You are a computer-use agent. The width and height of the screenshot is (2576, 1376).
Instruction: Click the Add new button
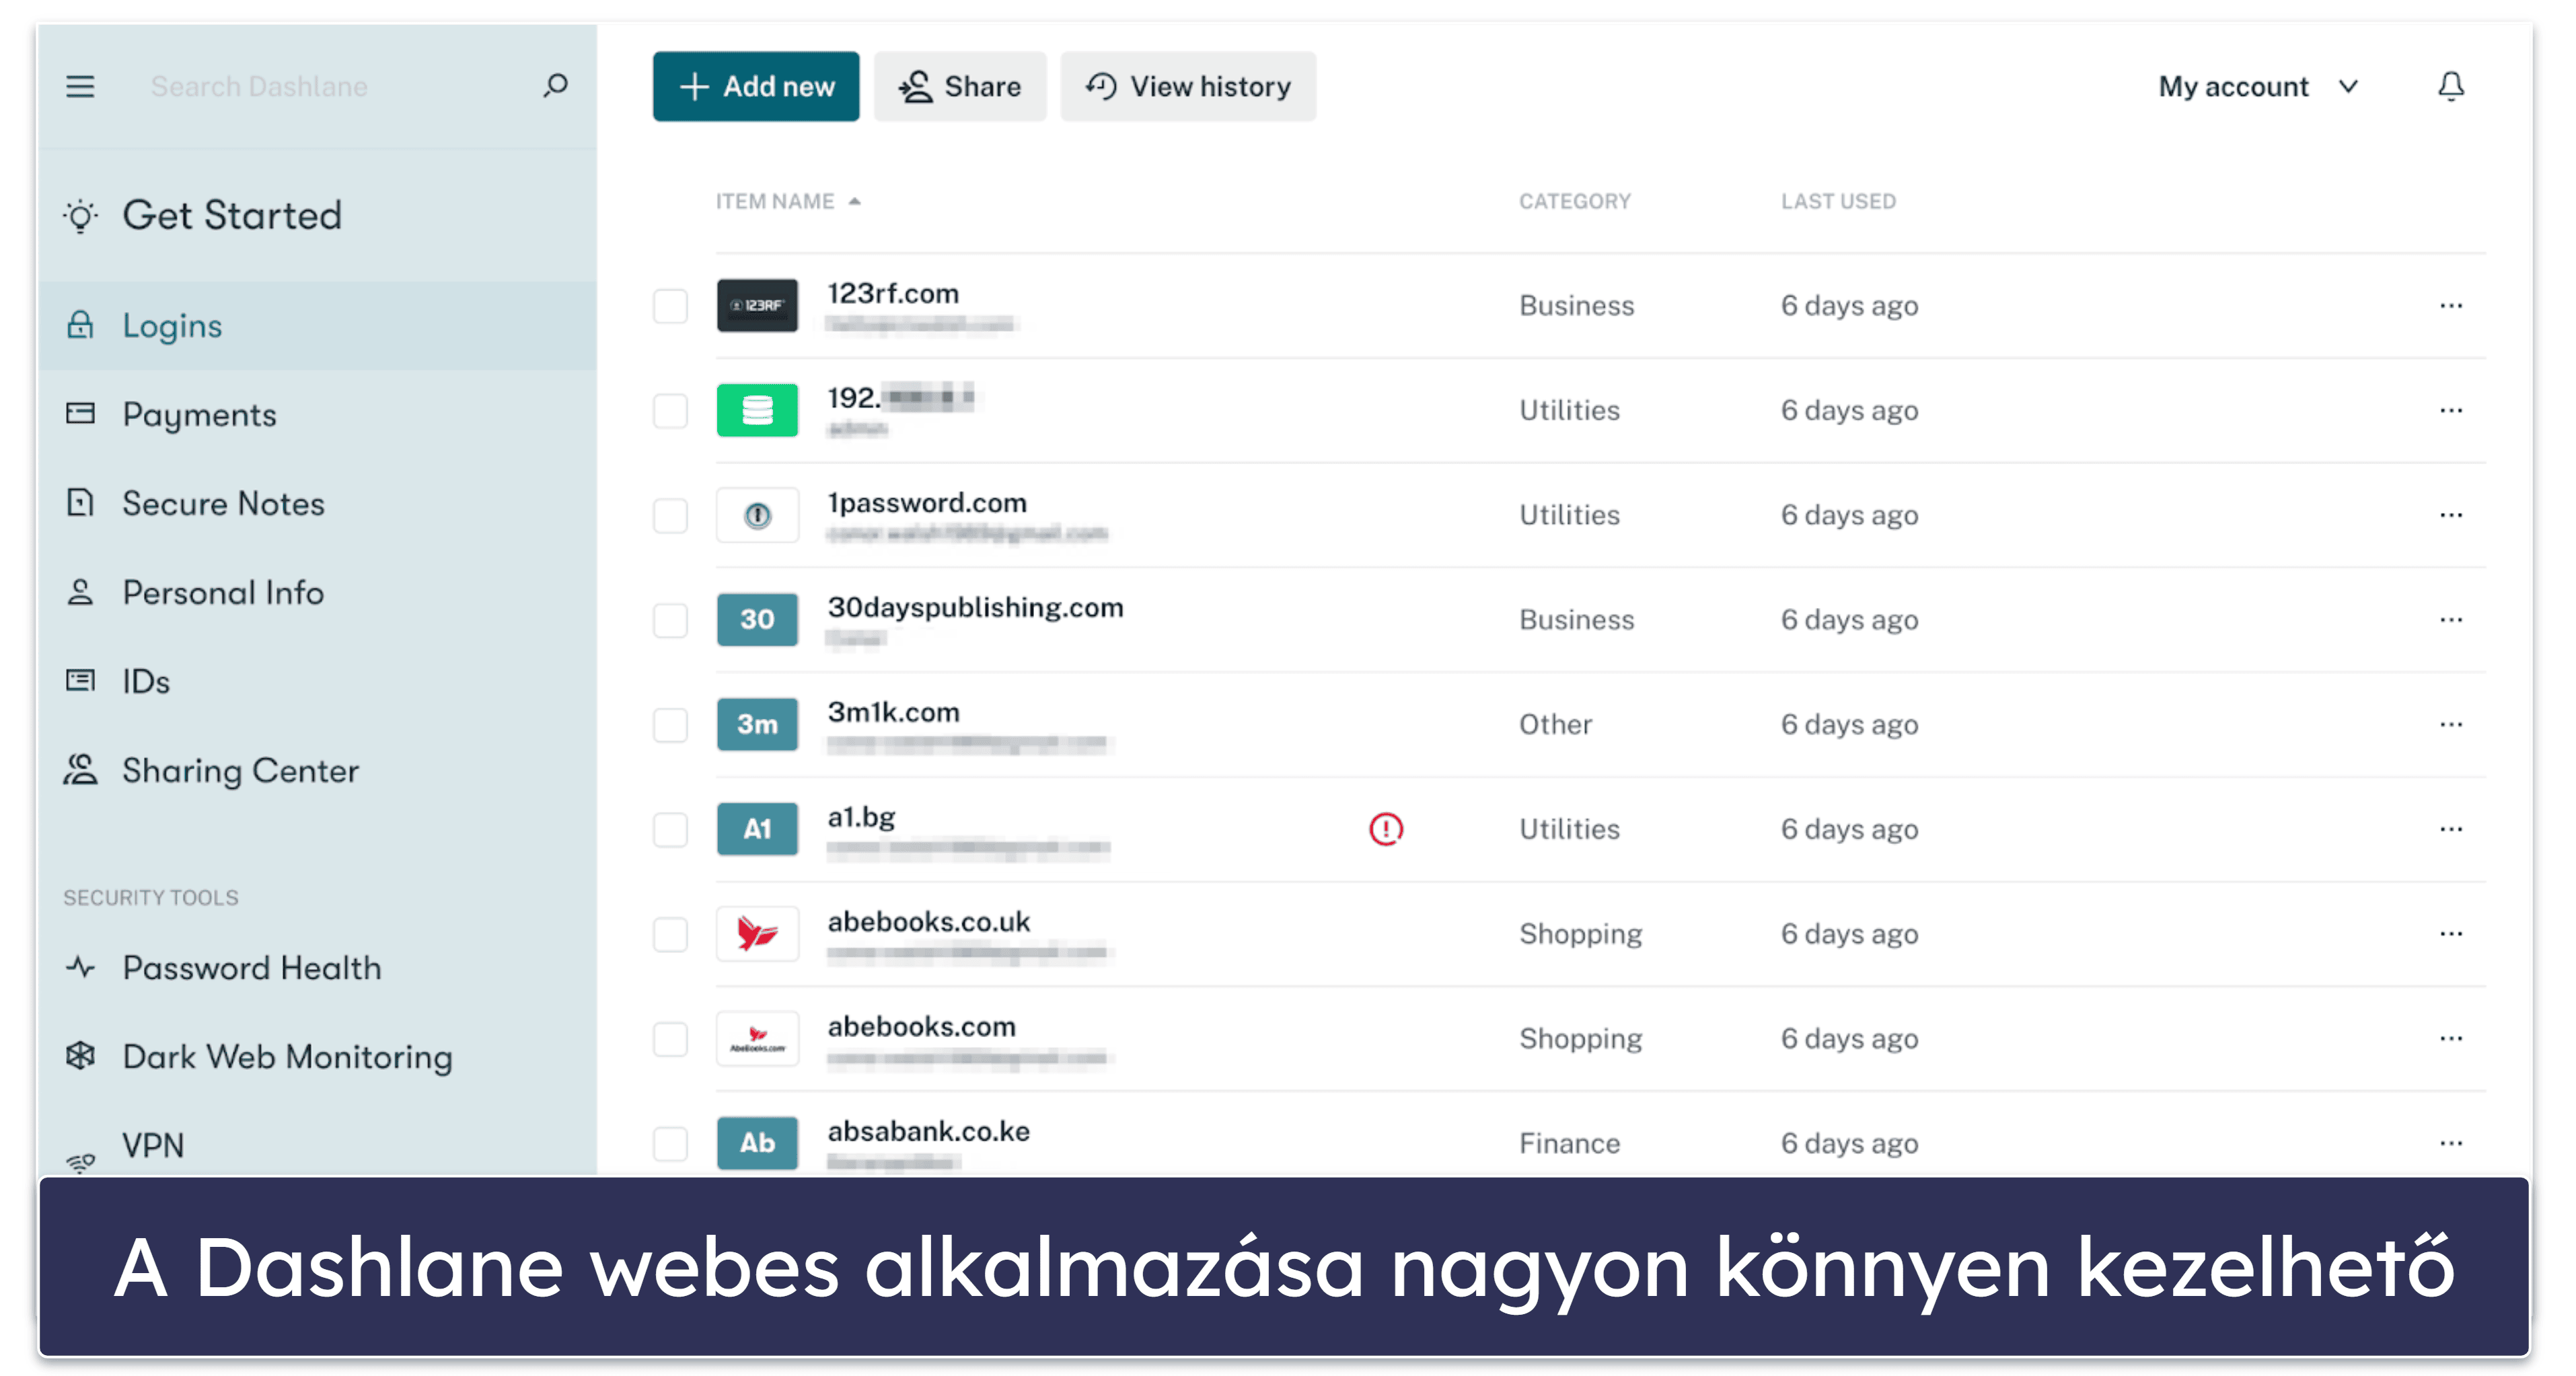point(755,87)
